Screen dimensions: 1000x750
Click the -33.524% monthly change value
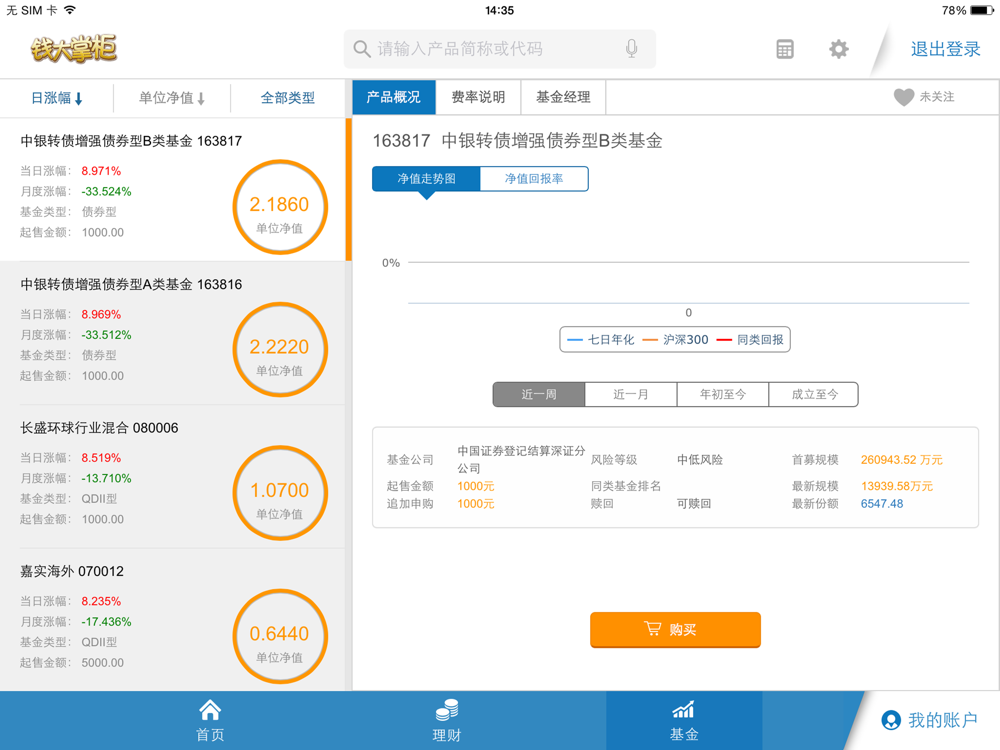[x=106, y=191]
